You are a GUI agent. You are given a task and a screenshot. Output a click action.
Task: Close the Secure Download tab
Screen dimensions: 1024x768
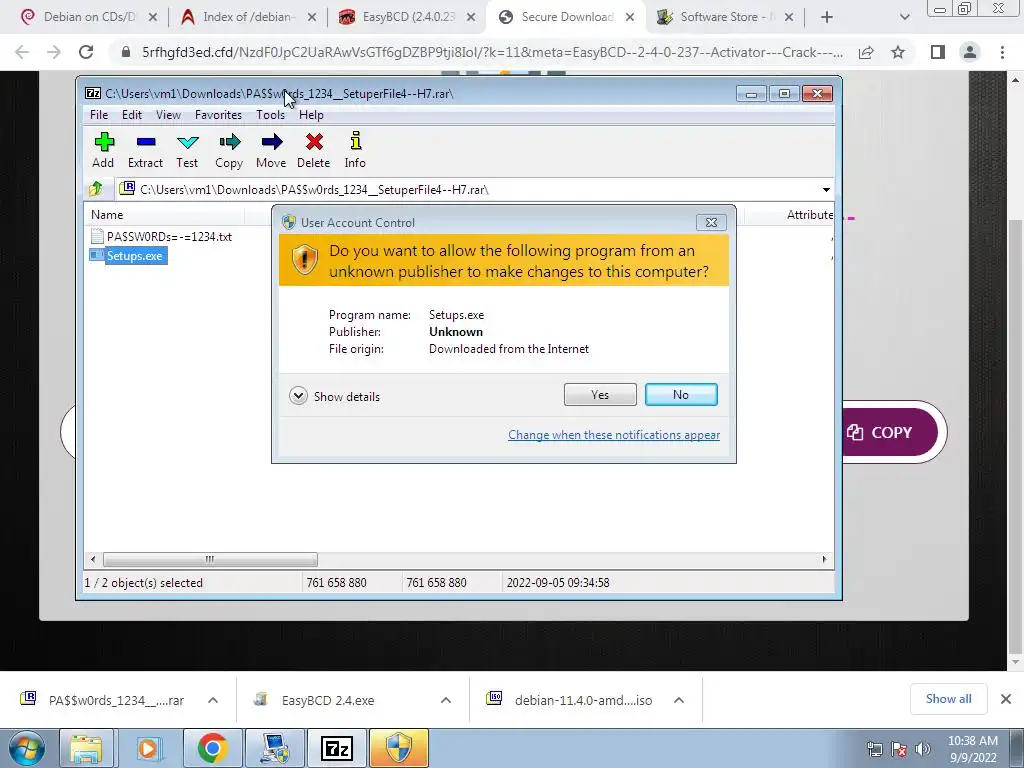click(x=630, y=17)
